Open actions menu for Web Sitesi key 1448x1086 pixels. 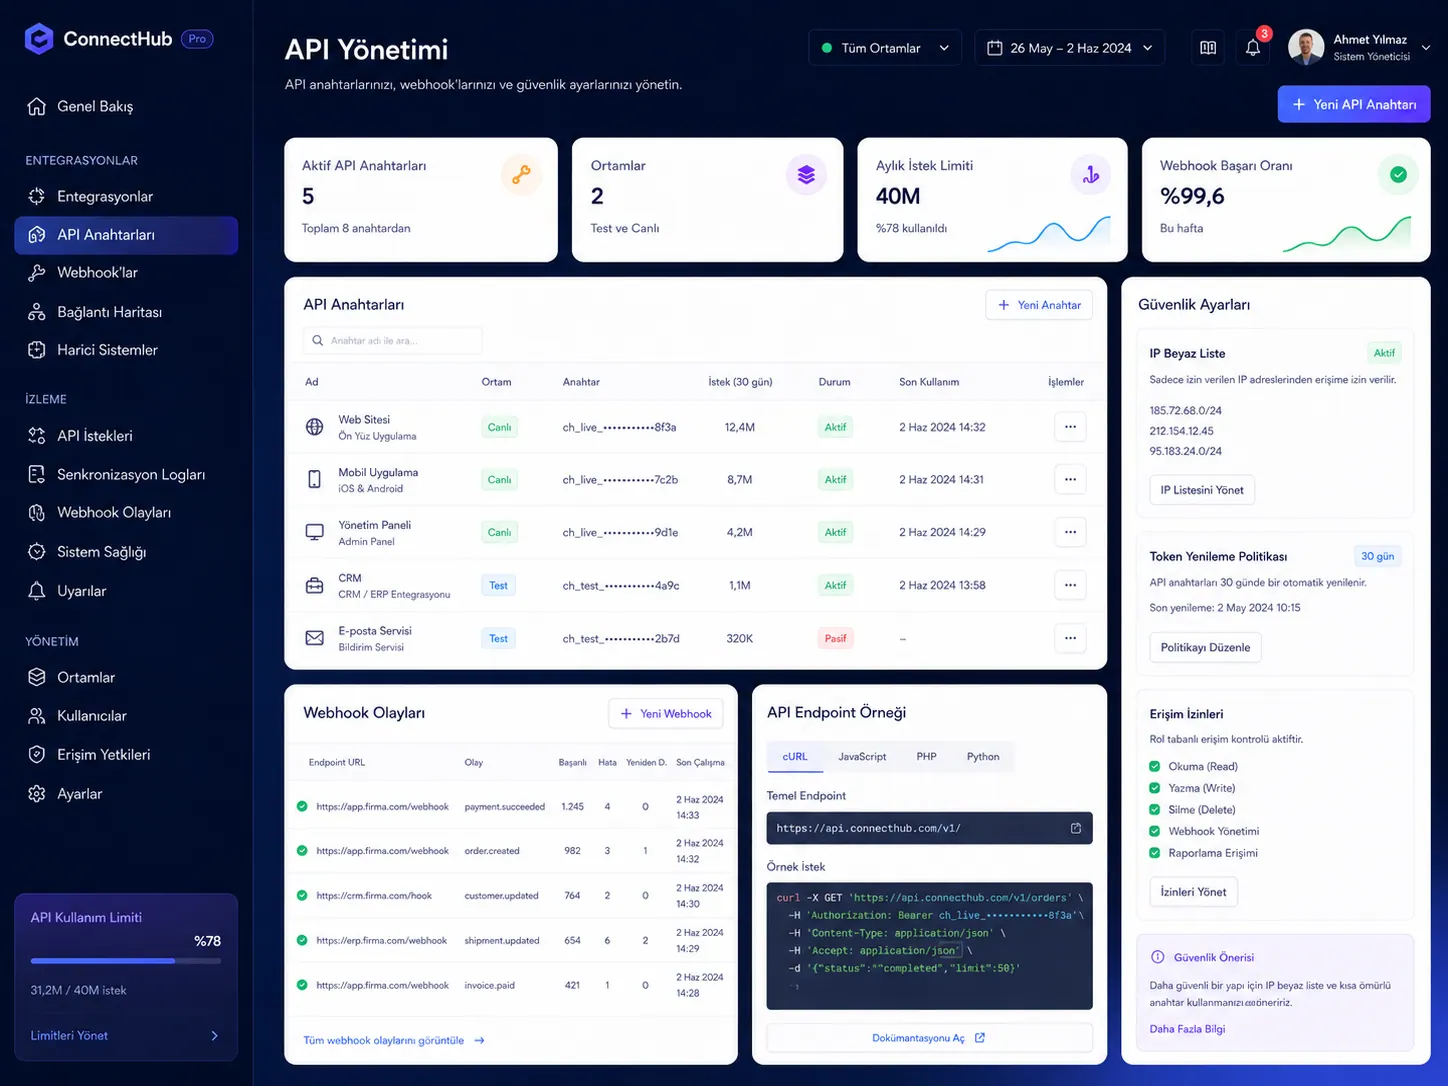coord(1070,427)
